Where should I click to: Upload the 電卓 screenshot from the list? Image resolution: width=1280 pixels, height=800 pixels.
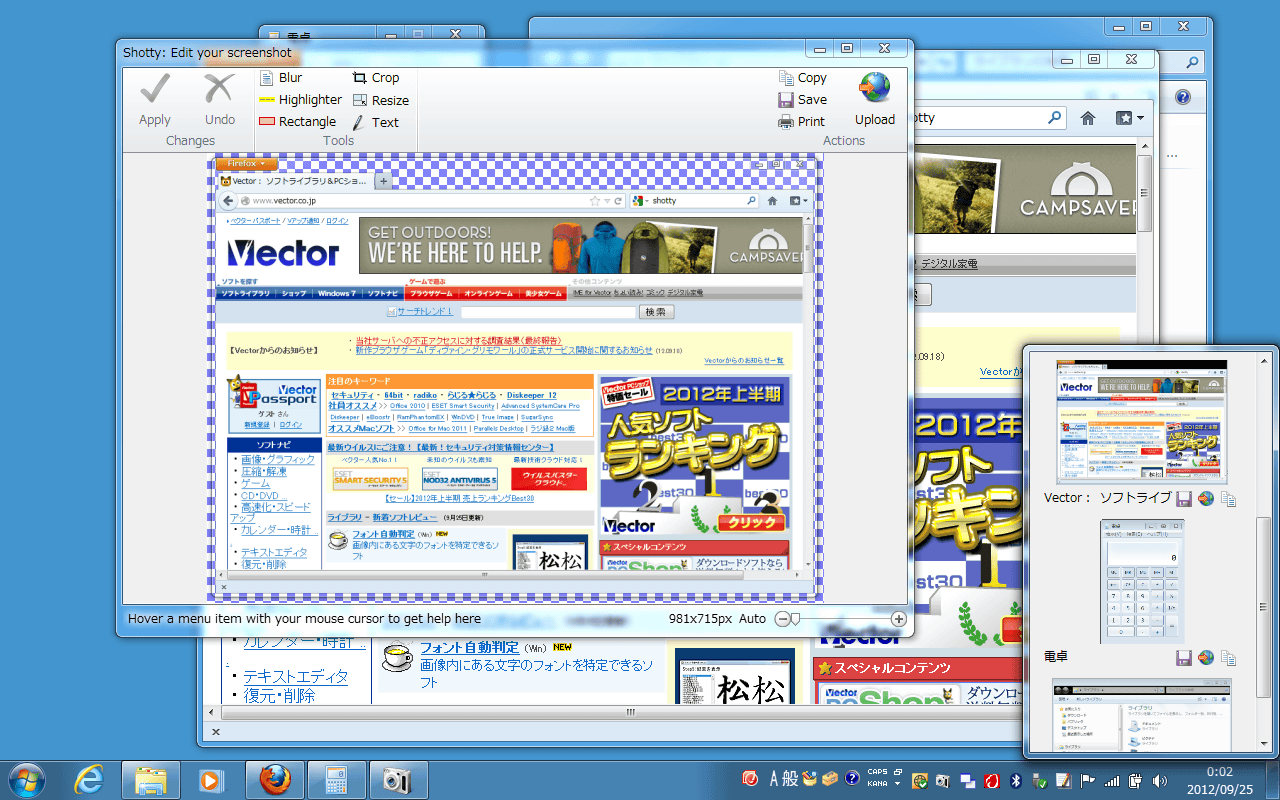[1206, 658]
